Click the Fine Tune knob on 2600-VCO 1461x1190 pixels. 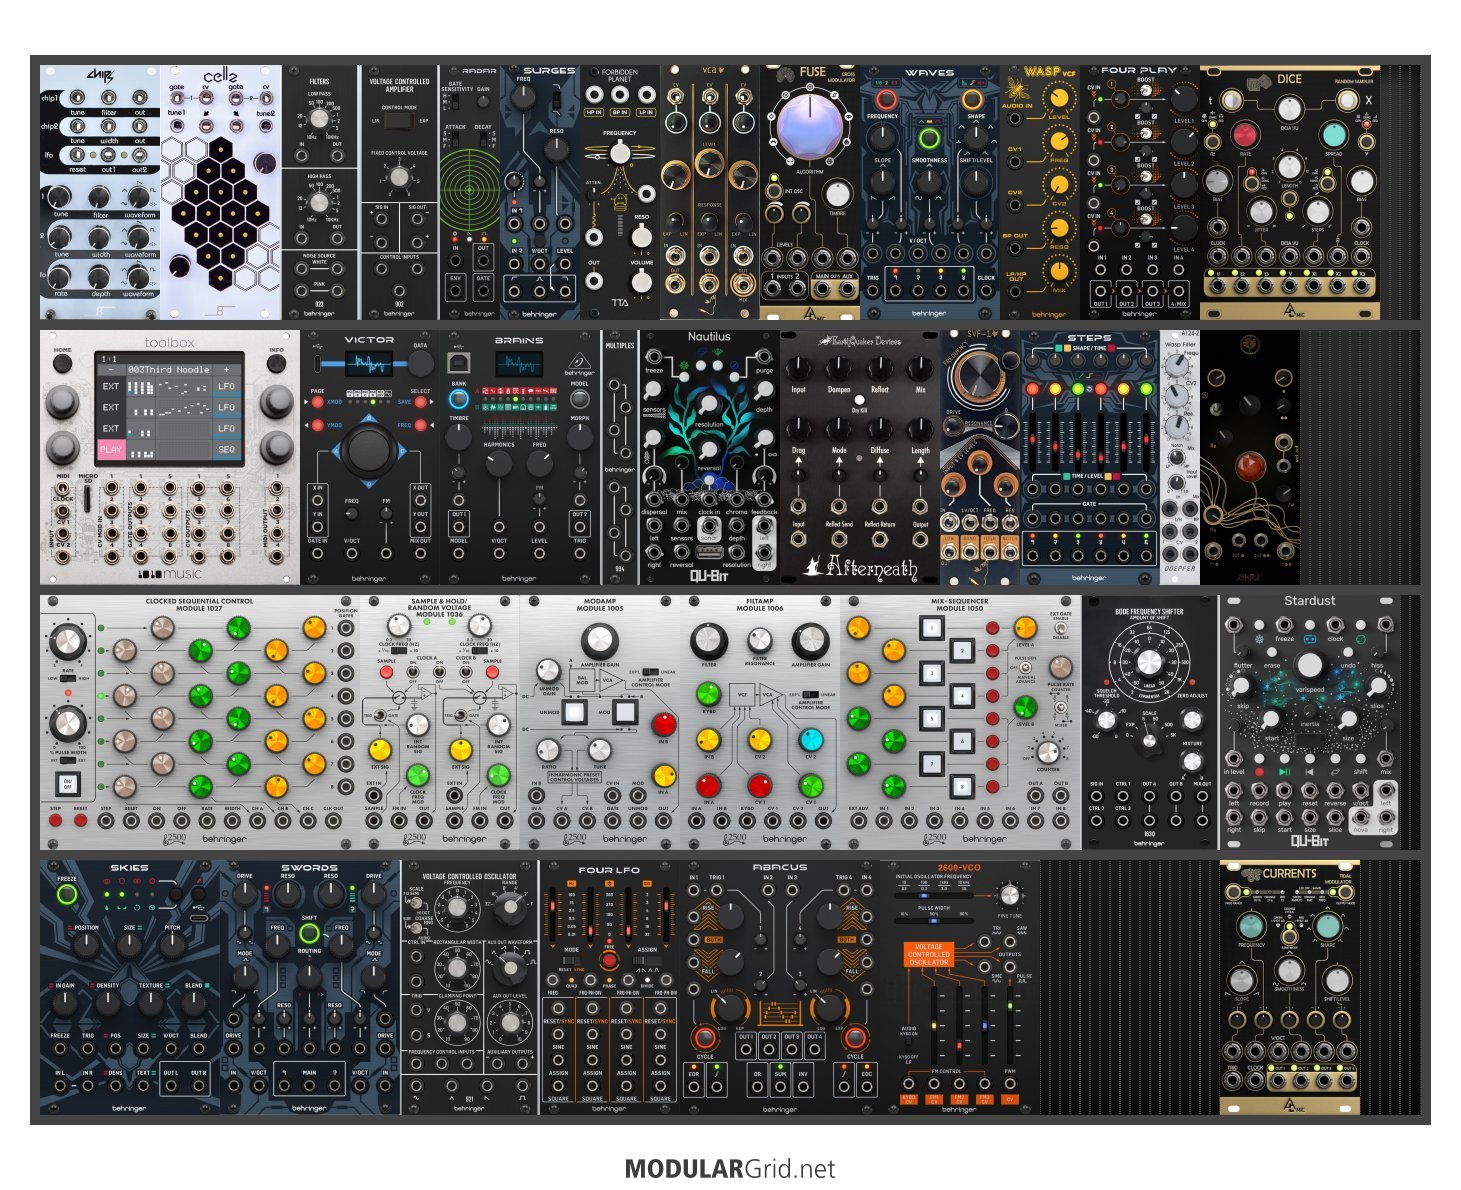[x=1010, y=895]
